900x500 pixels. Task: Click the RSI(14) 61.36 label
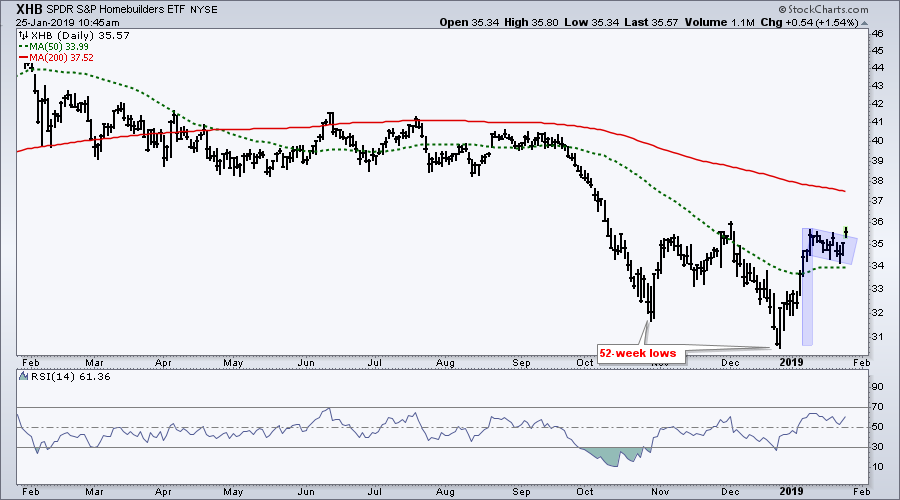tap(70, 377)
